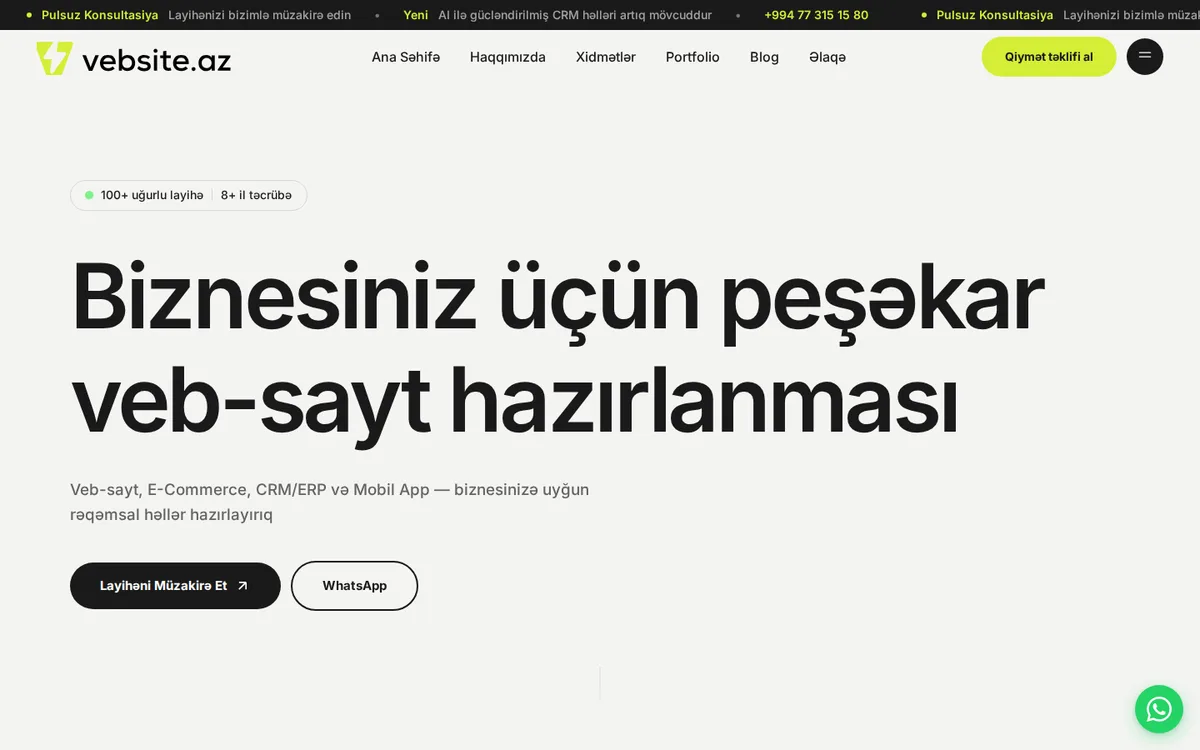Click the subtitle starting Veb-sayt, E-Commerce

[x=330, y=502]
